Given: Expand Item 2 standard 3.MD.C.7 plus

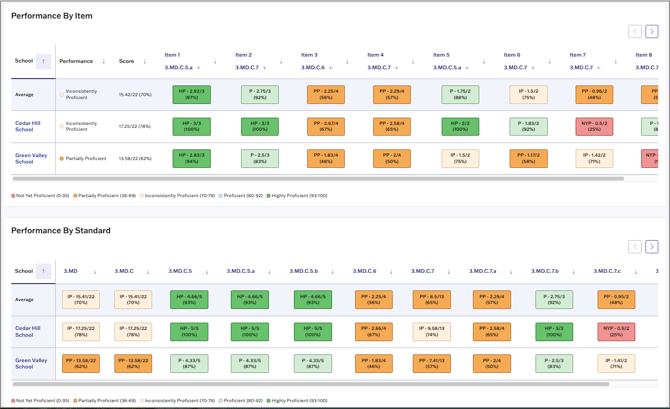Looking at the screenshot, I should pos(264,68).
